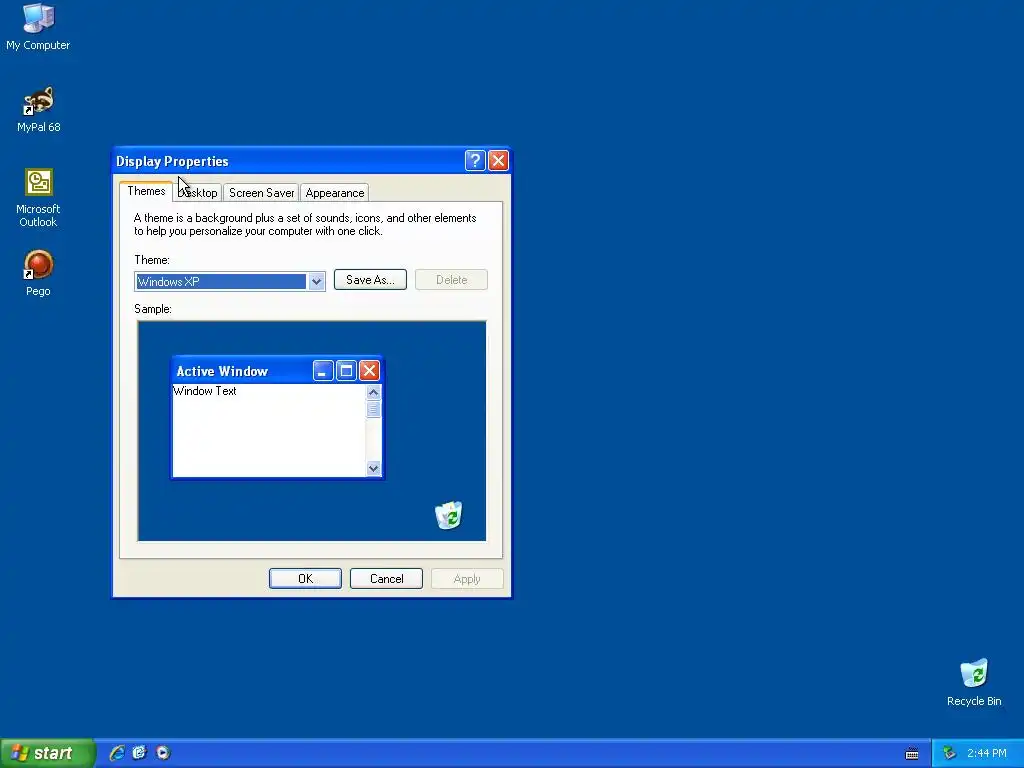Screen dimensions: 1024x768
Task: Click the Display Properties title bar text
Action: (x=172, y=161)
